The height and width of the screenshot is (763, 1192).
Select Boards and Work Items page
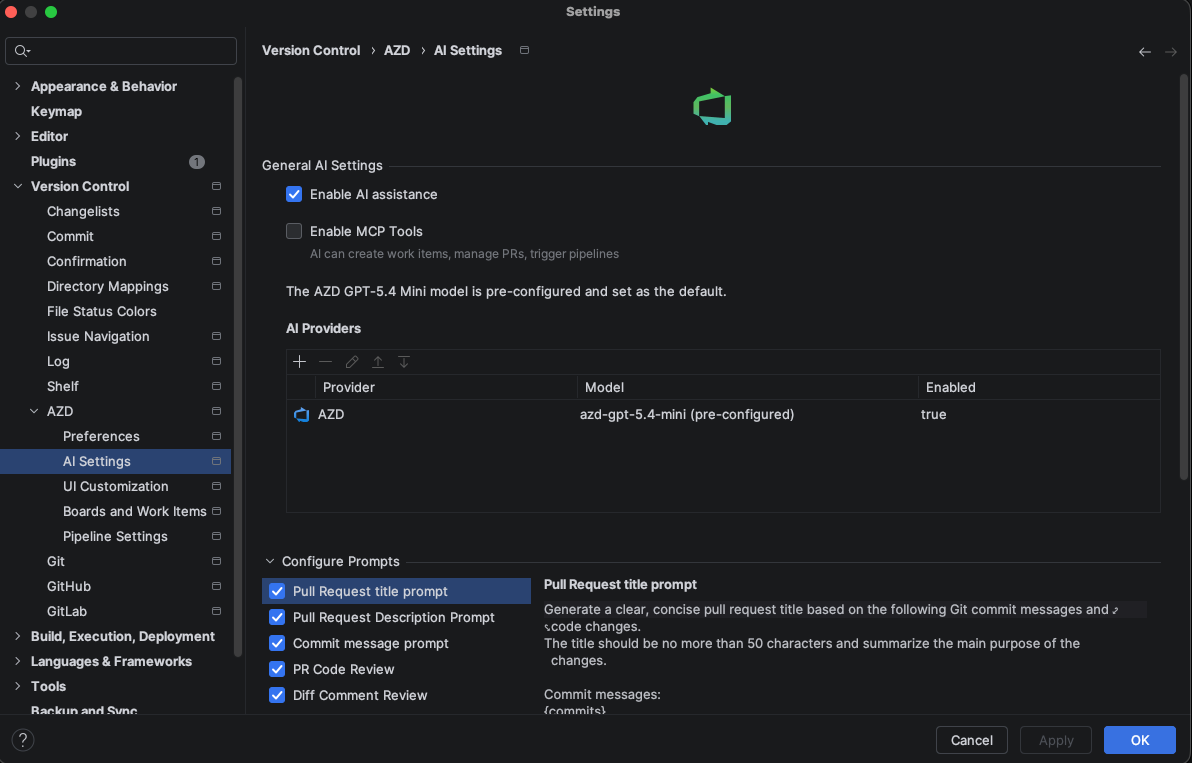point(135,511)
